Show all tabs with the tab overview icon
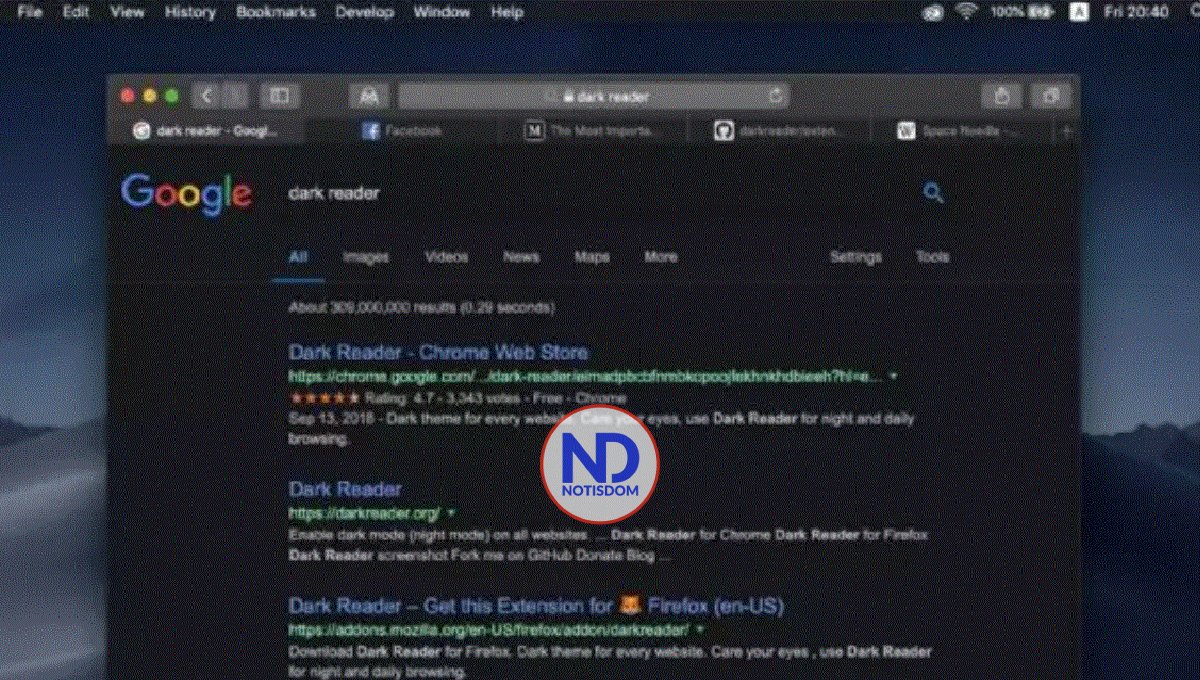This screenshot has height=680, width=1200. tap(1050, 95)
